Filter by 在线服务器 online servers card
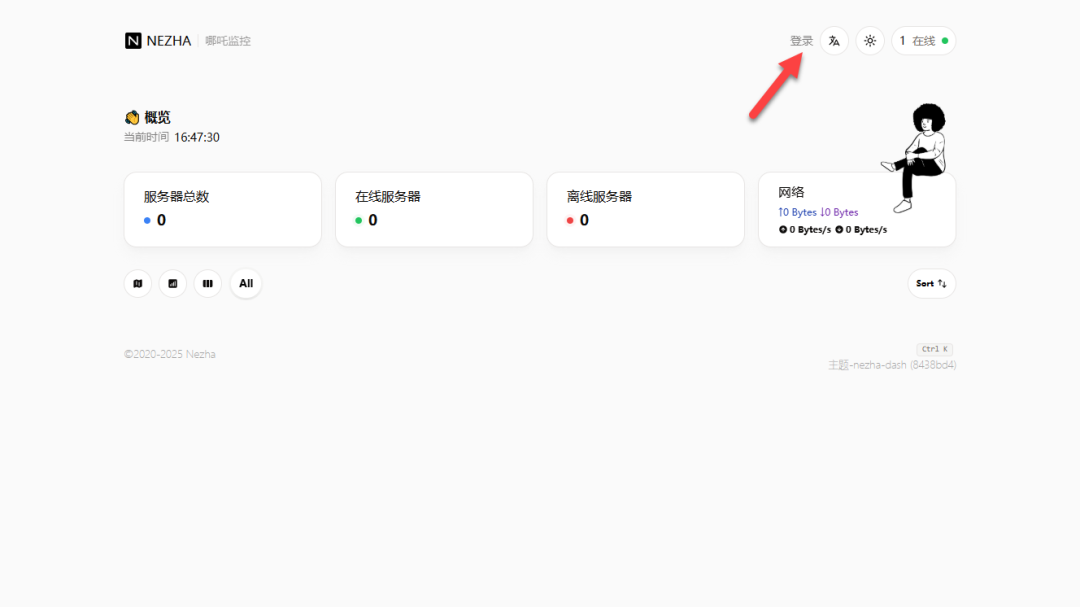The image size is (1080, 607). click(434, 209)
